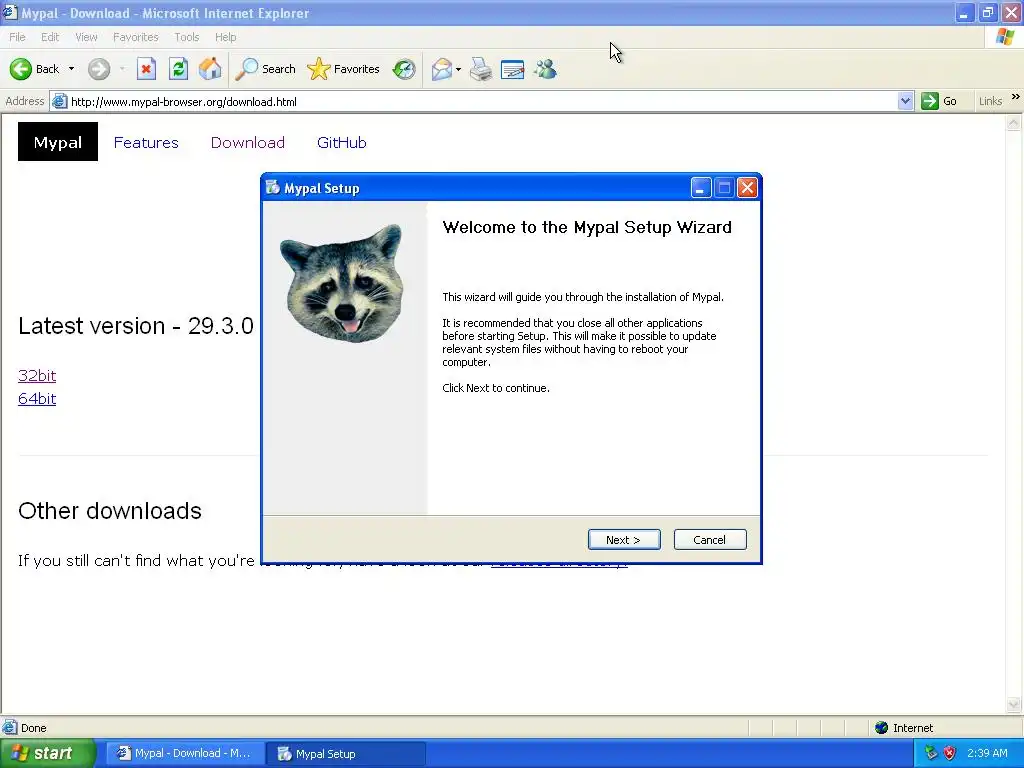Print the page with the printer icon

click(x=481, y=69)
